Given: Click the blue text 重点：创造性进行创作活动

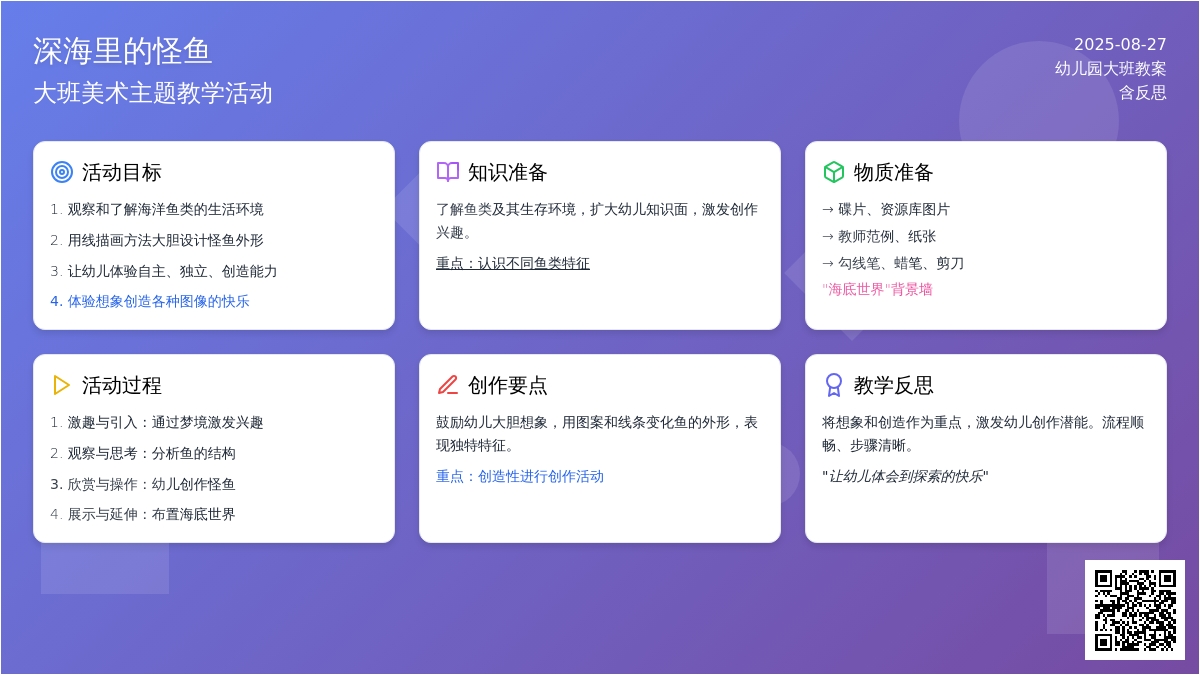Looking at the screenshot, I should click(x=520, y=476).
